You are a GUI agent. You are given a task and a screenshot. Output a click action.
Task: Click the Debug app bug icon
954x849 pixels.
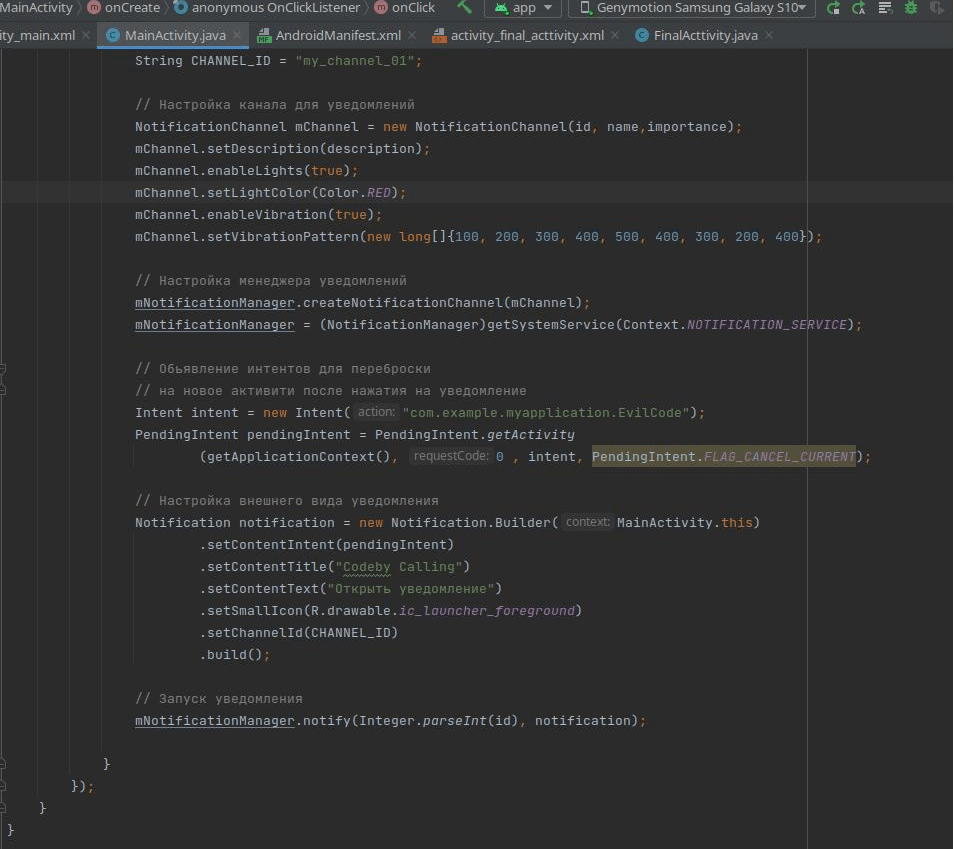click(x=910, y=8)
